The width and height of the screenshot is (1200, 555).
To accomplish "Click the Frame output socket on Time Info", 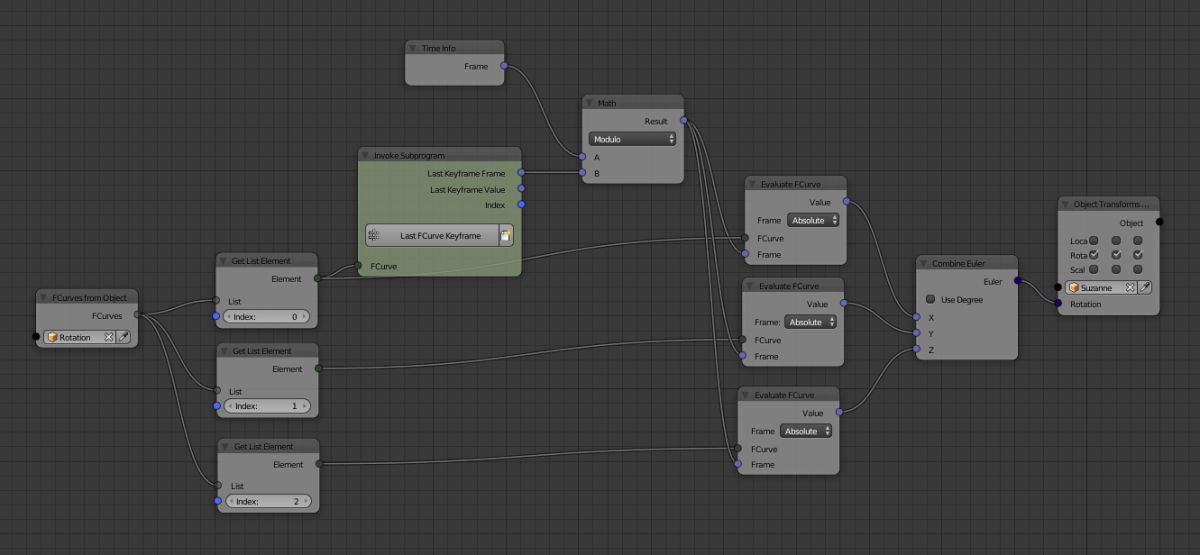I will pyautogui.click(x=503, y=66).
